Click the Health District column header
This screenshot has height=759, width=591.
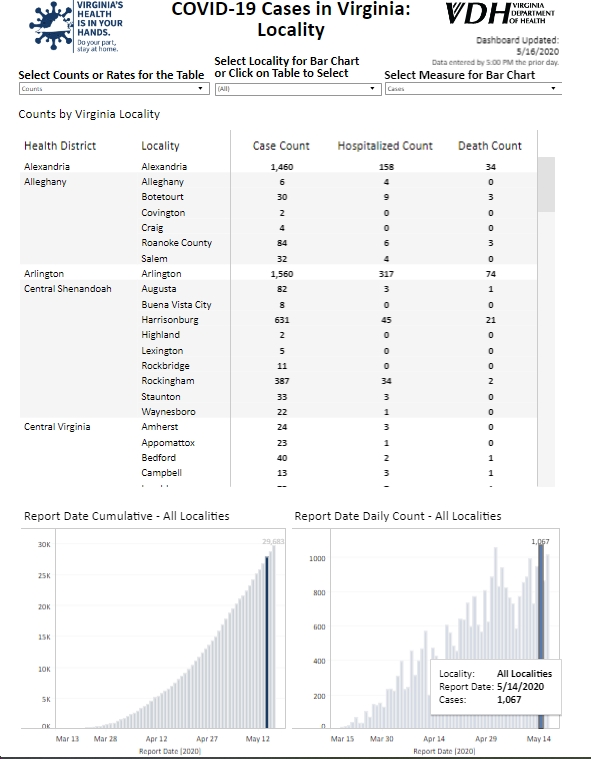(60, 146)
